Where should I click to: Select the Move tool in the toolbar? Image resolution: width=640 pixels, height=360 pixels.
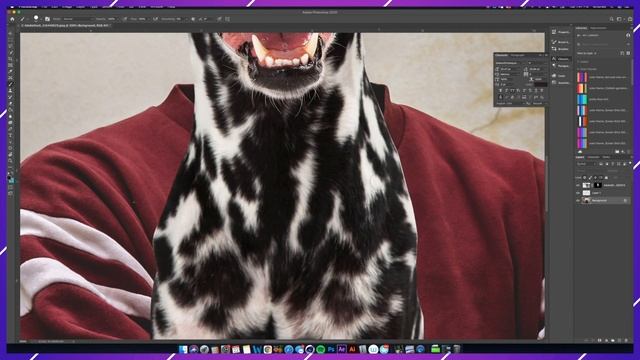coord(11,33)
